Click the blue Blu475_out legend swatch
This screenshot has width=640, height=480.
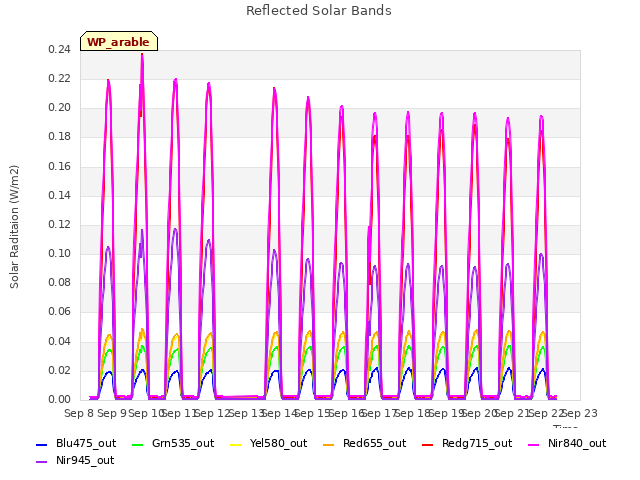42,444
